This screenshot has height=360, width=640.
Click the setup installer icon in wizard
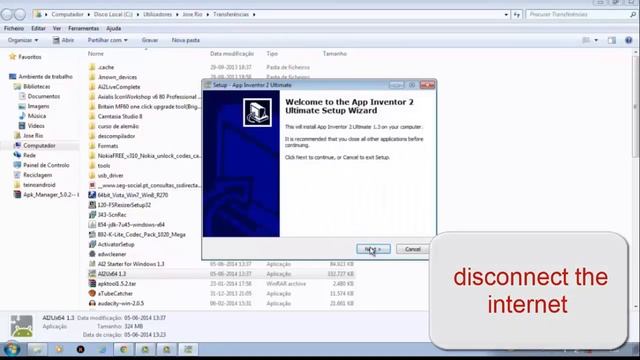[x=257, y=113]
